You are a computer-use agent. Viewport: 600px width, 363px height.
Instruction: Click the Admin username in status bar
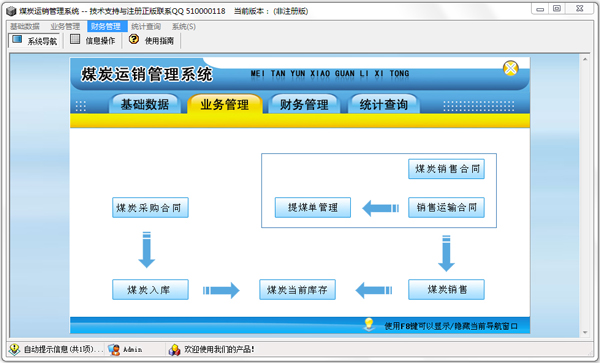132,349
